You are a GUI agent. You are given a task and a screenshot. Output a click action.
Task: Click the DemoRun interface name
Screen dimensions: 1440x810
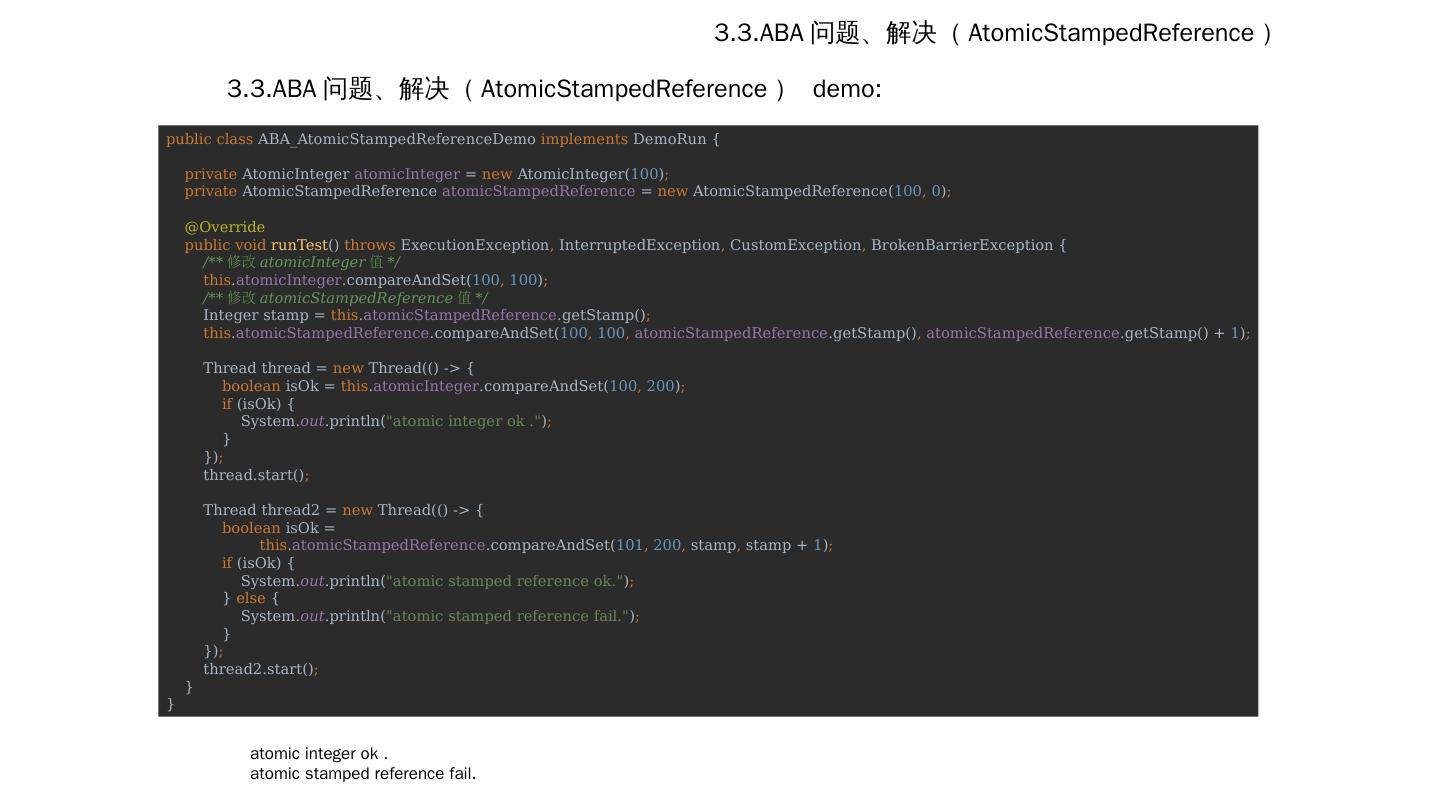coord(669,139)
